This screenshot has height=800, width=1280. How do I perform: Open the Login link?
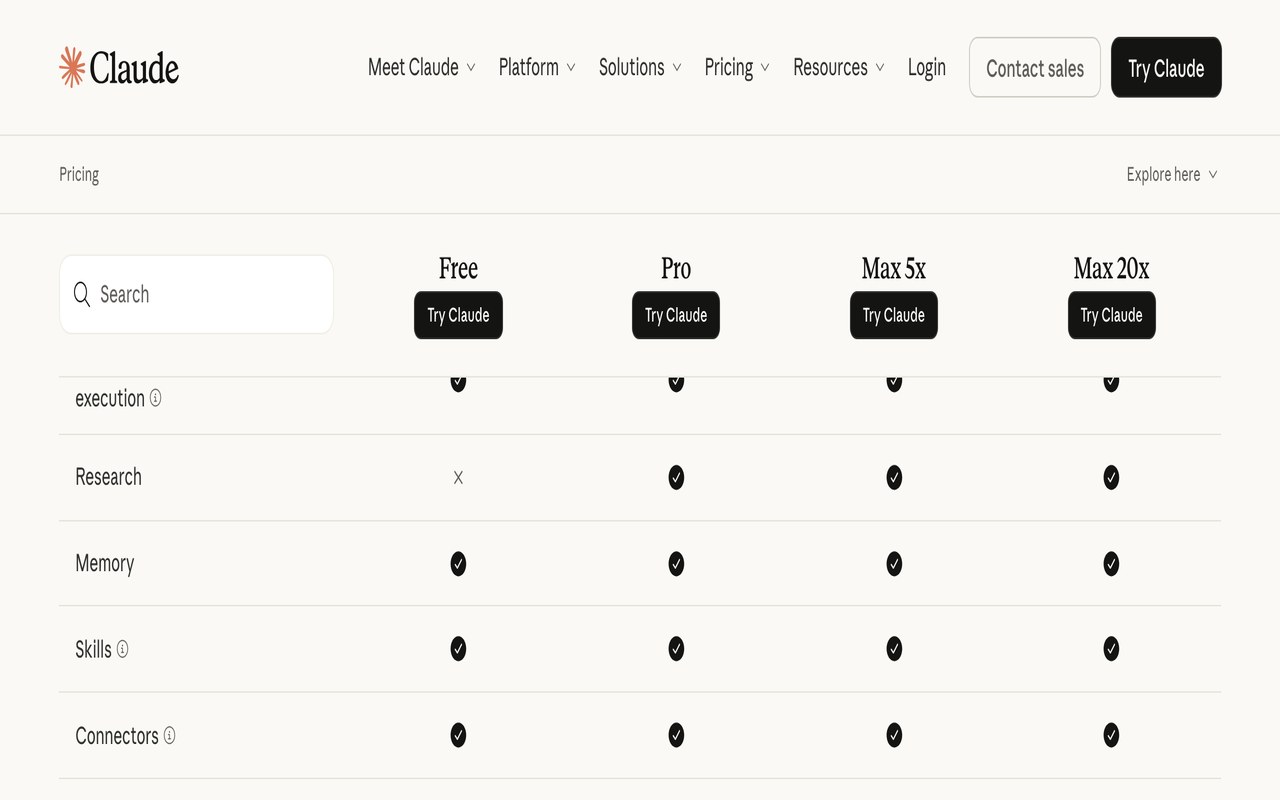click(x=927, y=67)
